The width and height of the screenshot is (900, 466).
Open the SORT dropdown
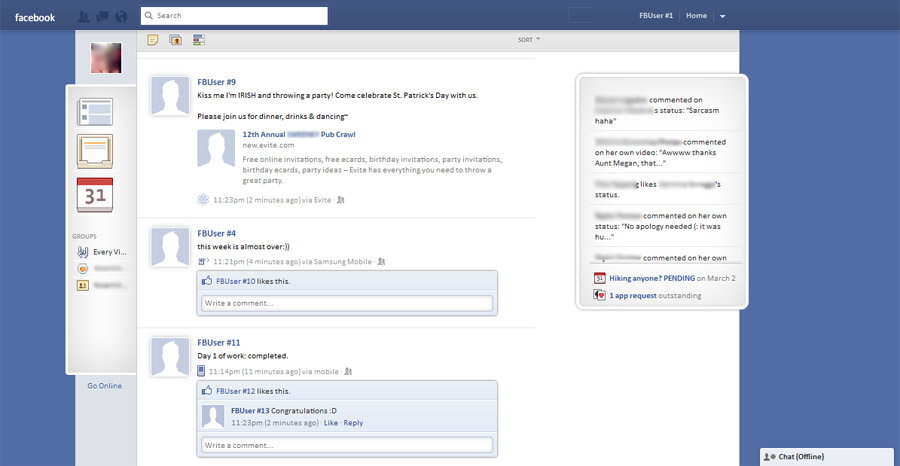529,40
